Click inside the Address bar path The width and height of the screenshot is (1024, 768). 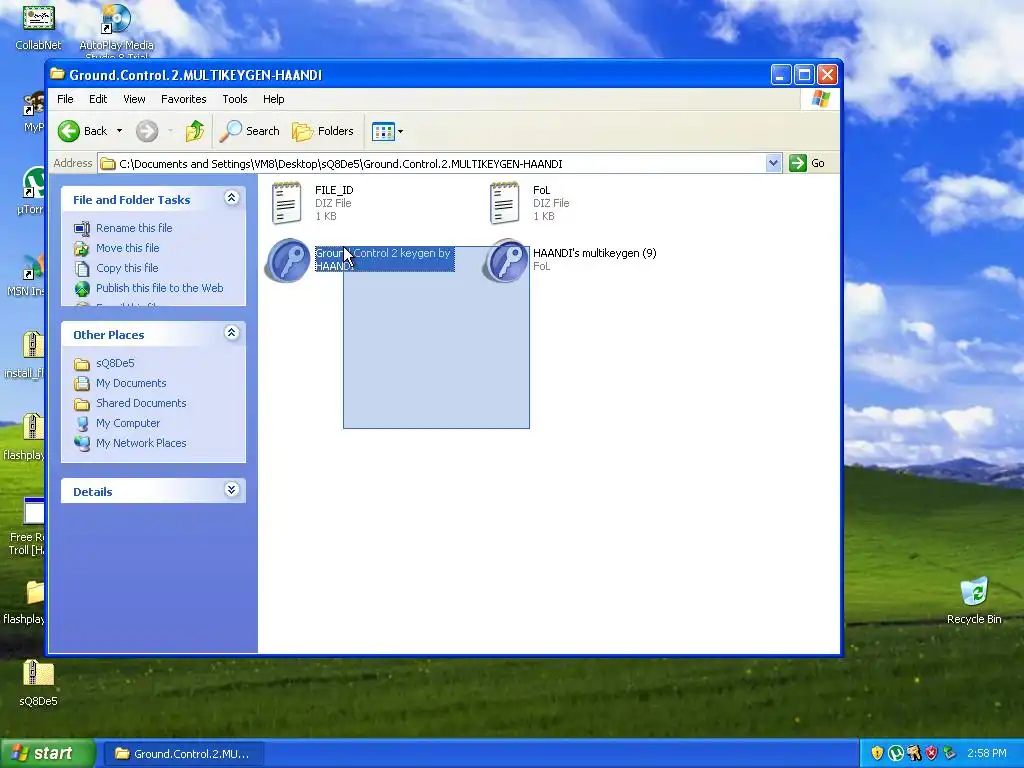pos(431,164)
